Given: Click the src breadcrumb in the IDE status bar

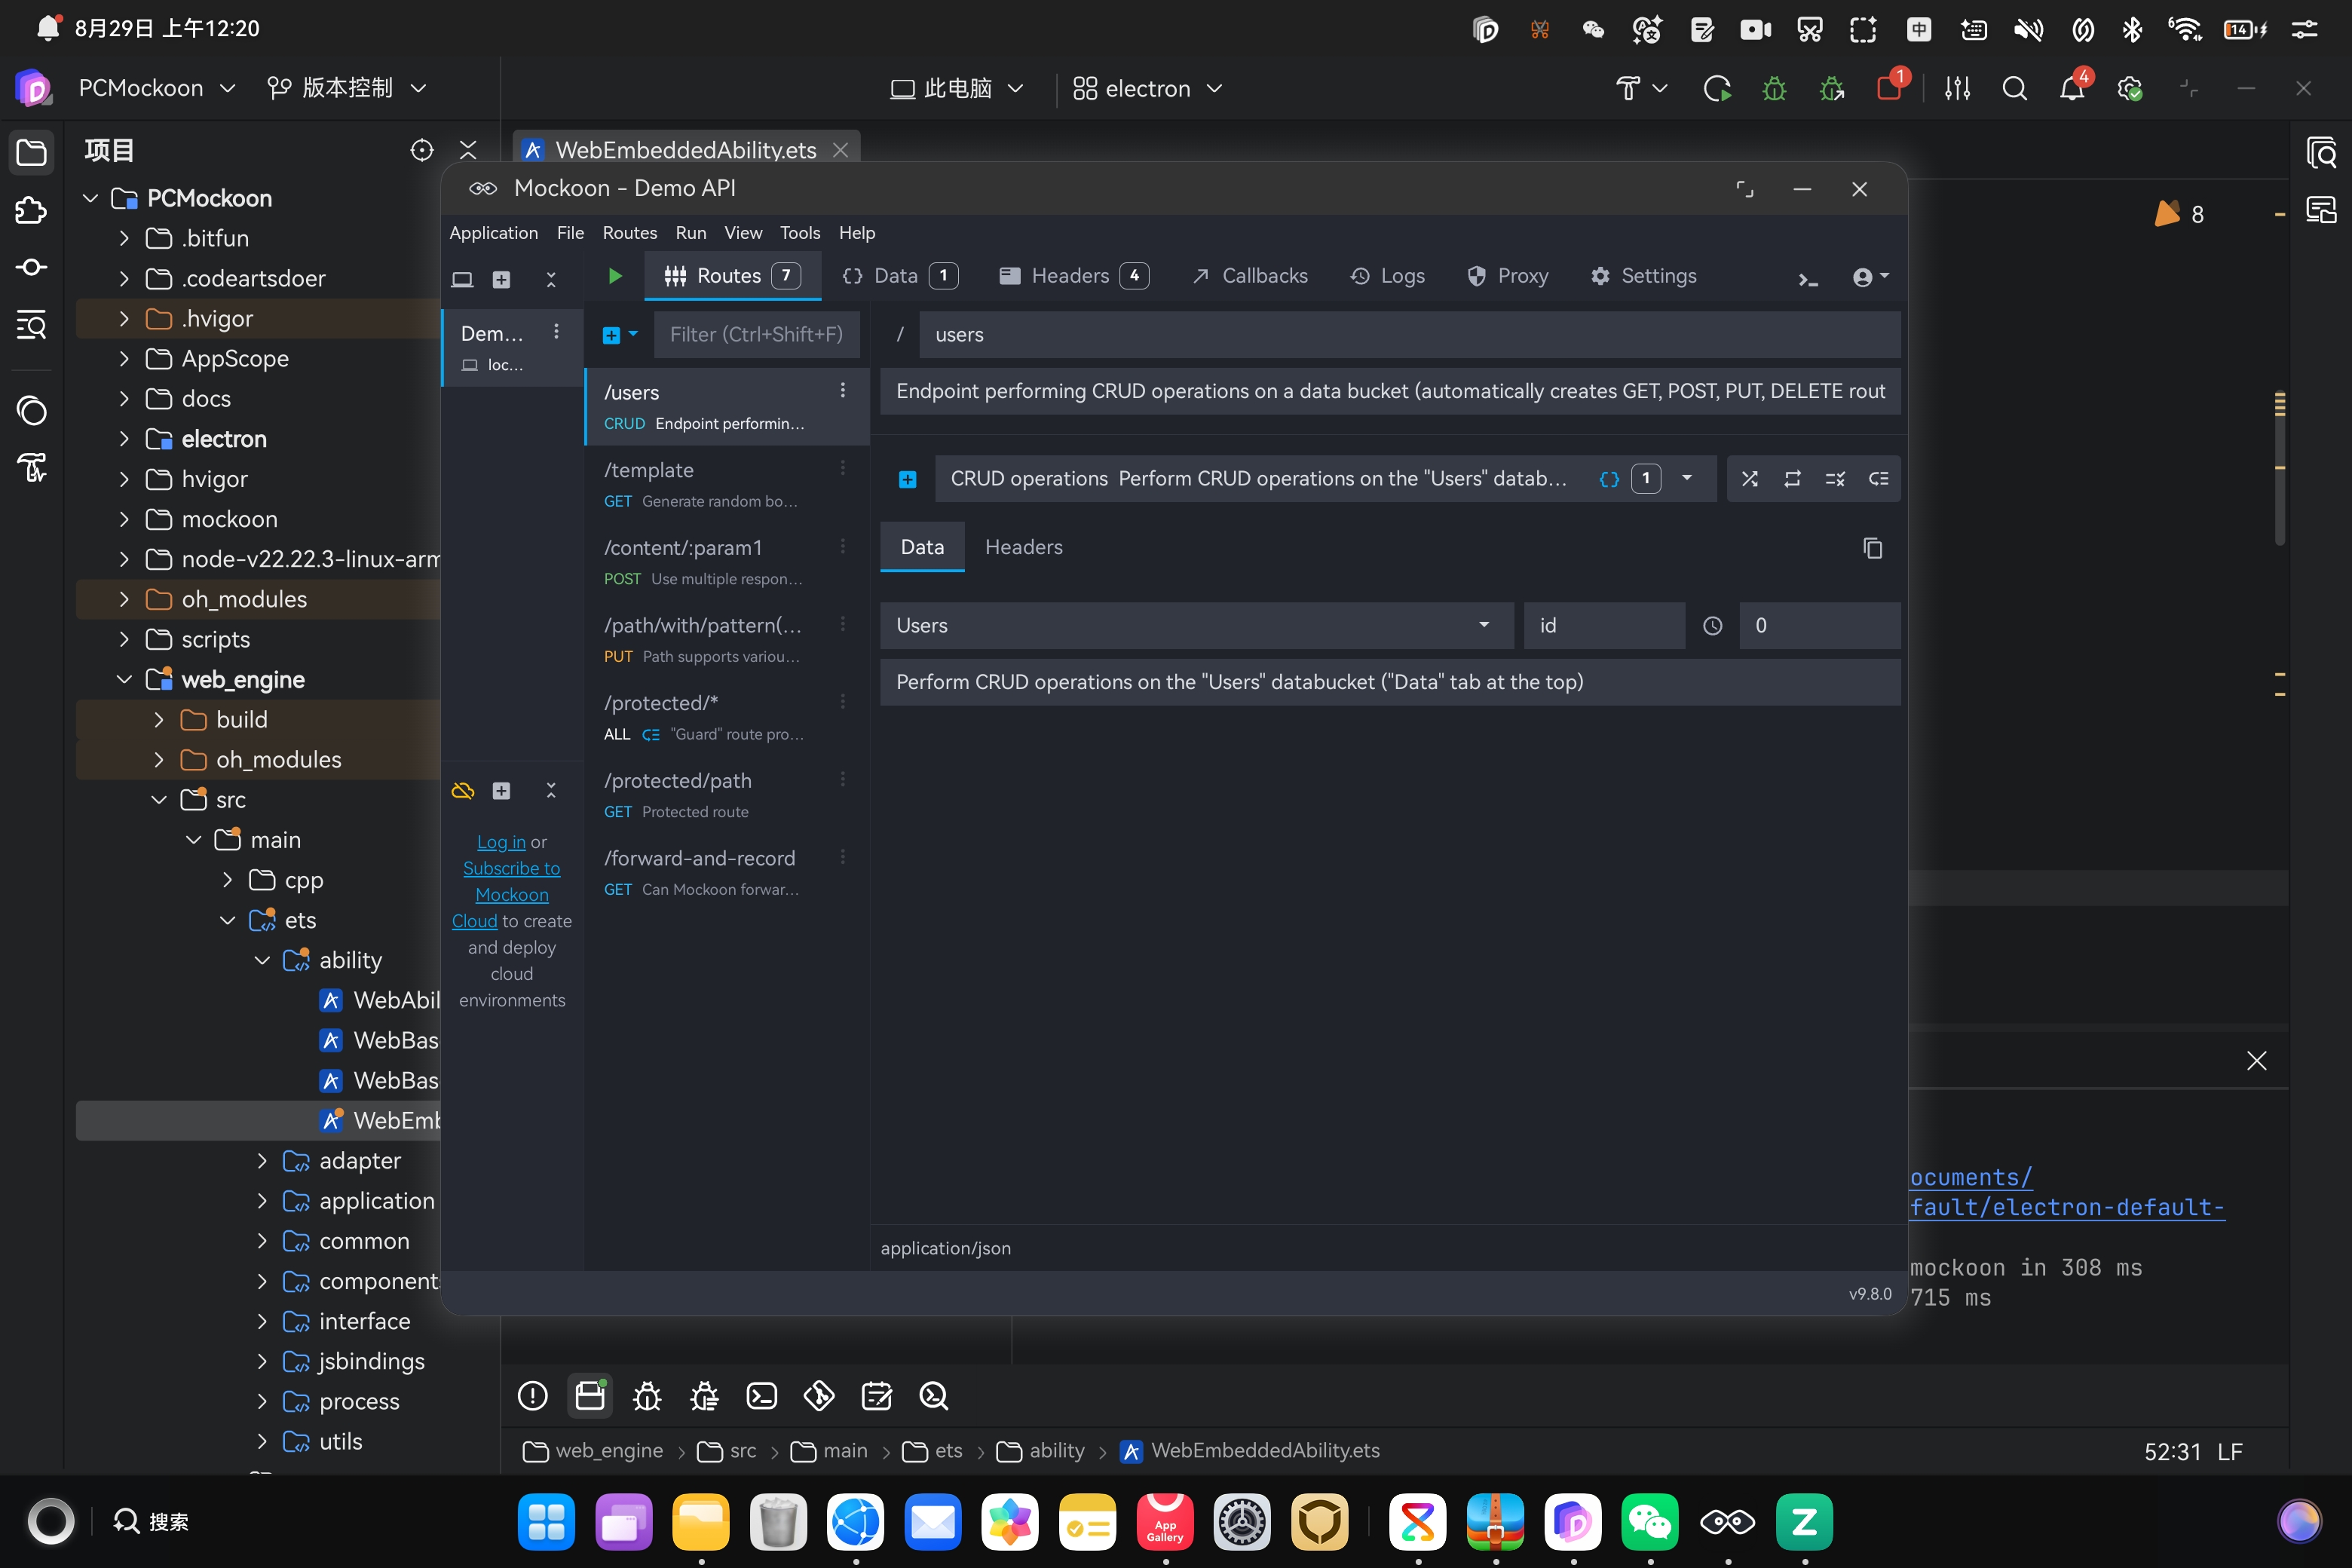Looking at the screenshot, I should (x=727, y=1451).
